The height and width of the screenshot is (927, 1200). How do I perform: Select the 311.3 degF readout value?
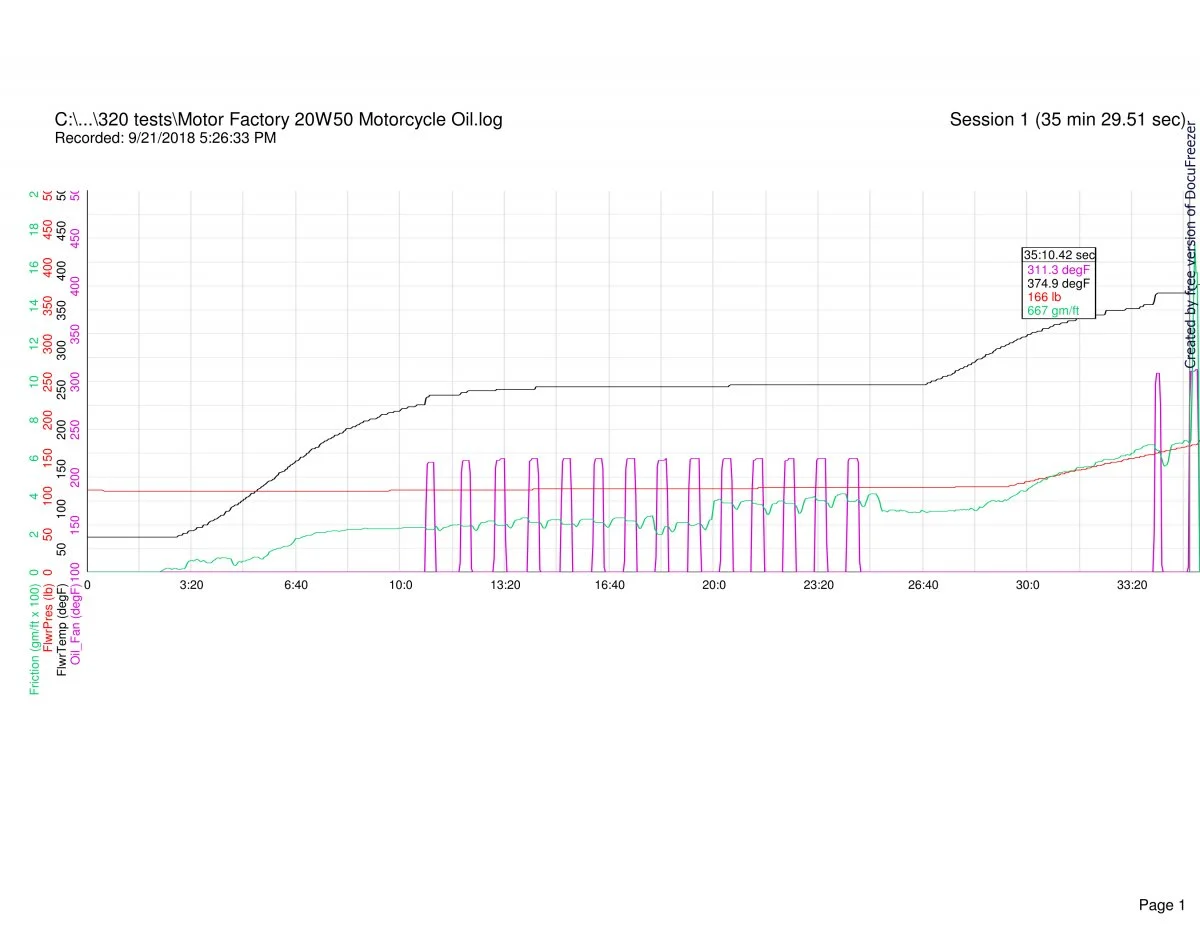[1055, 270]
